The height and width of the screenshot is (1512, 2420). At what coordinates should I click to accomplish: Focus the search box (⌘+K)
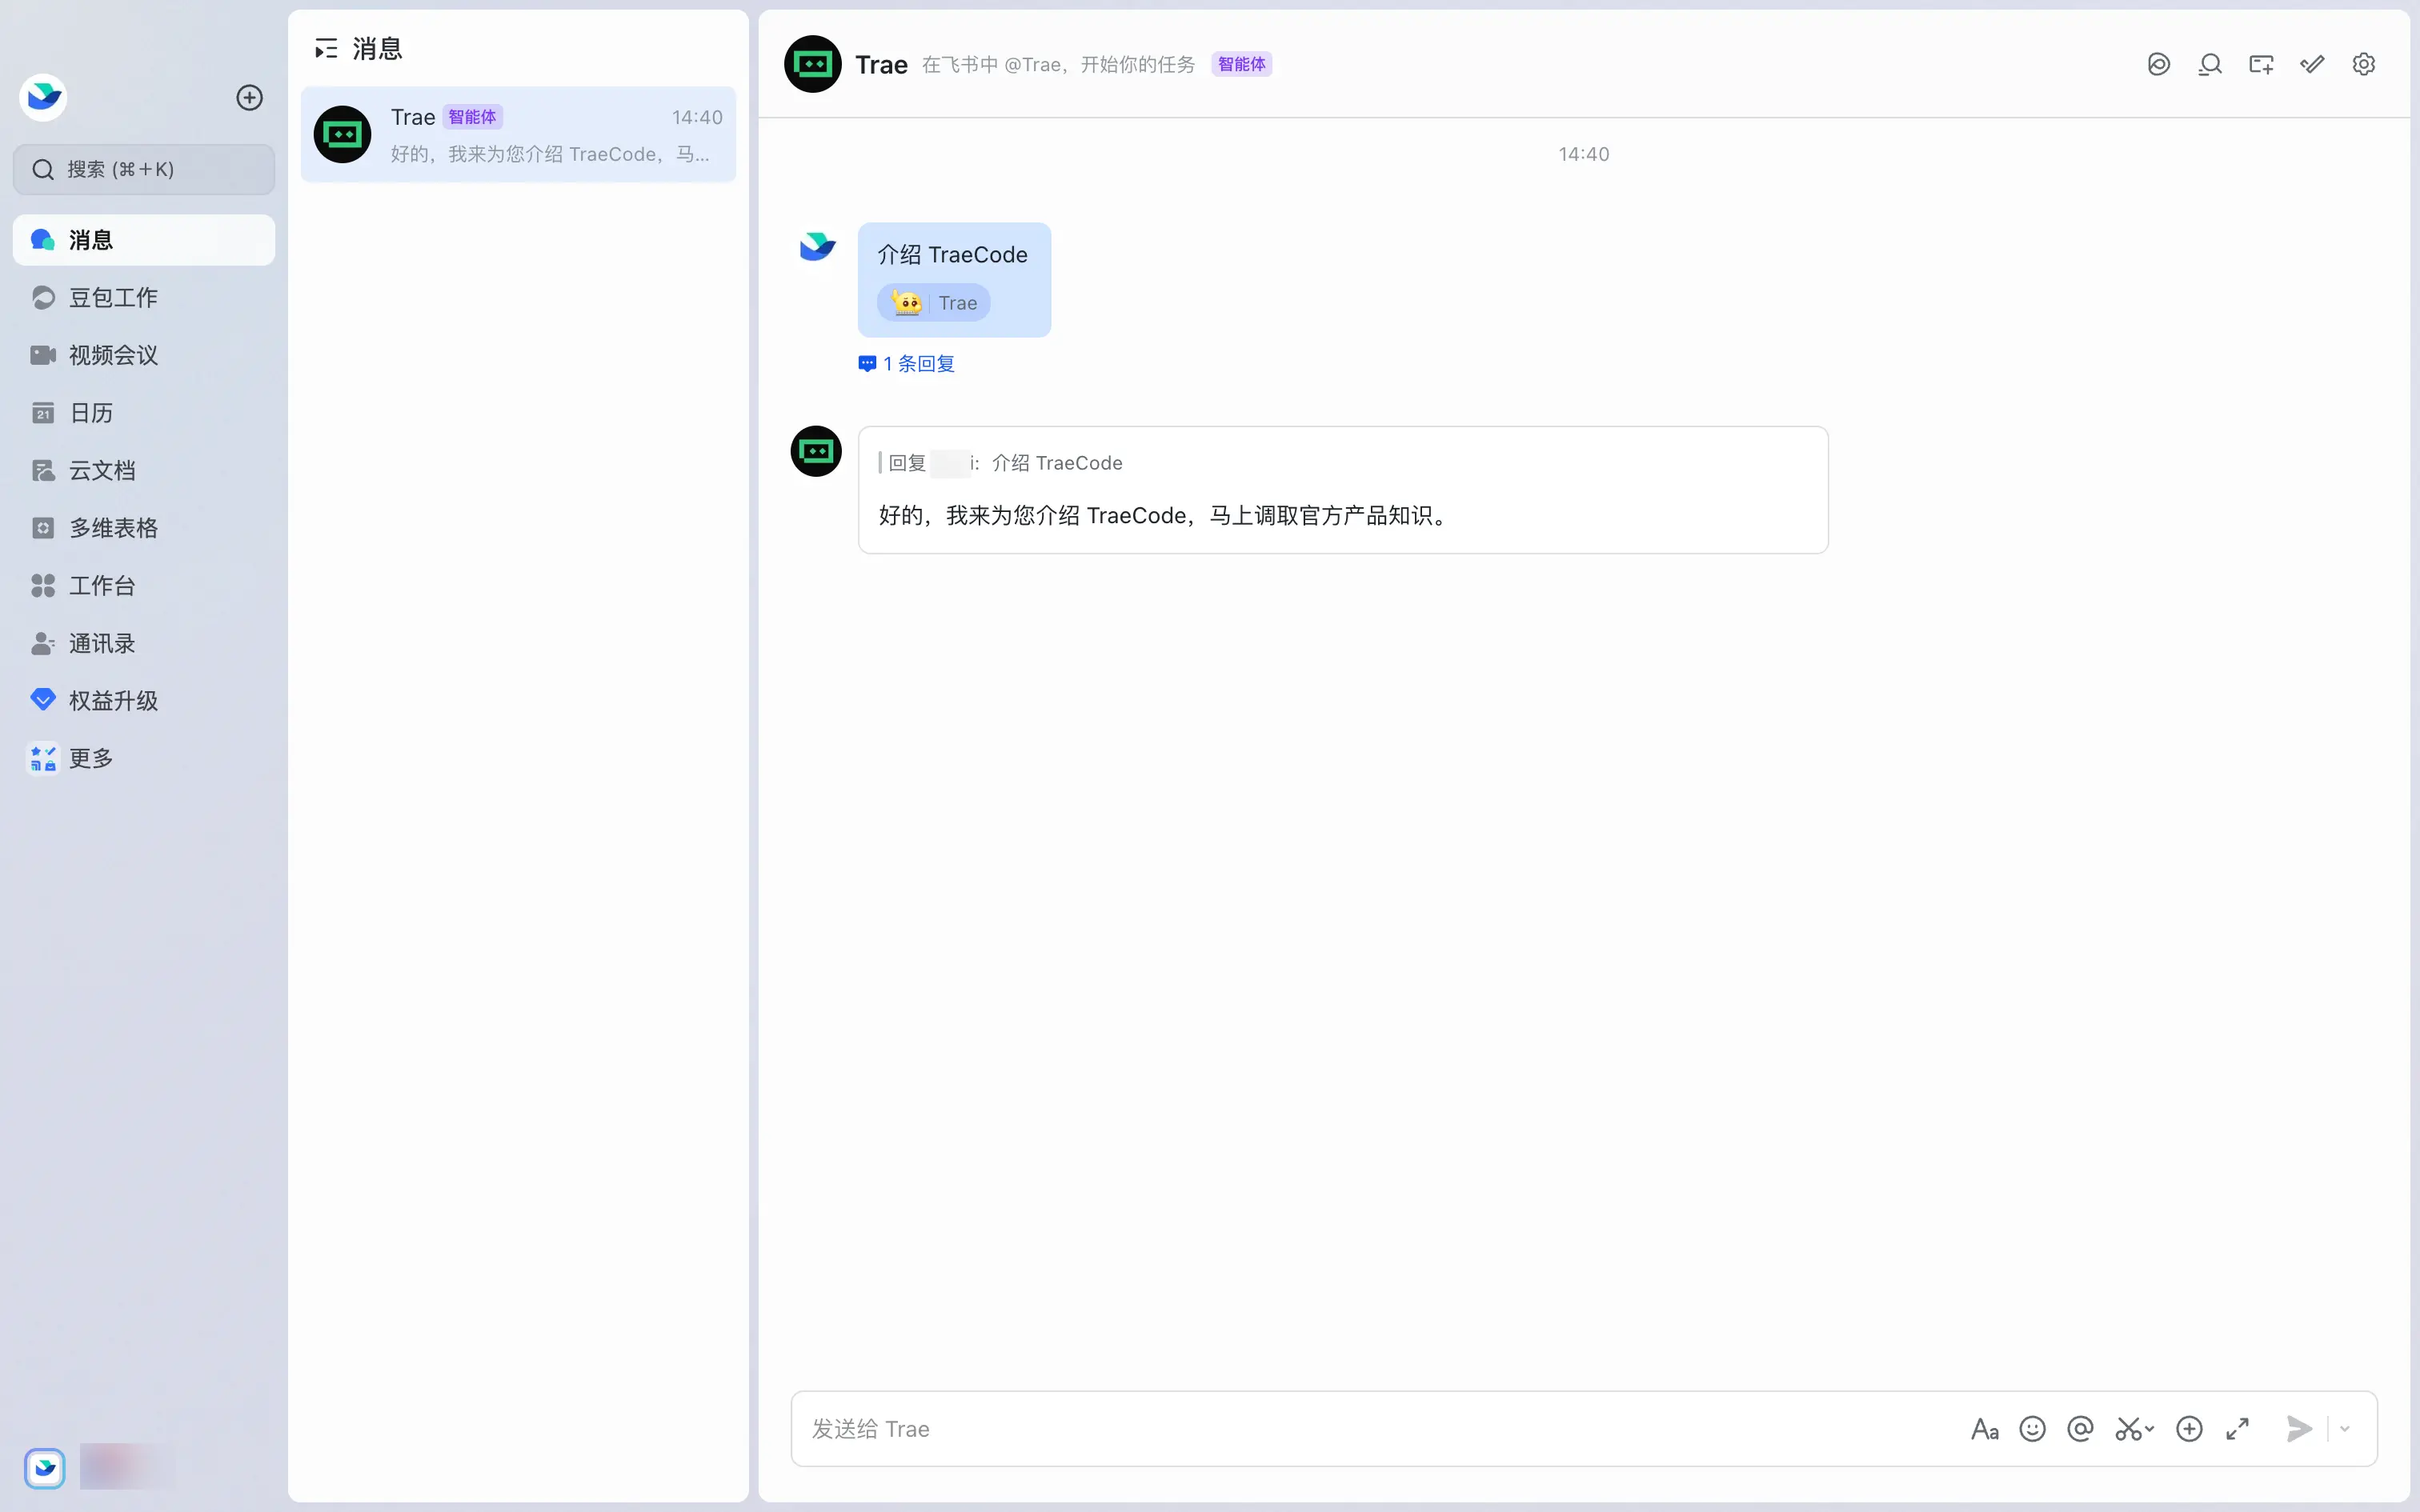point(144,169)
